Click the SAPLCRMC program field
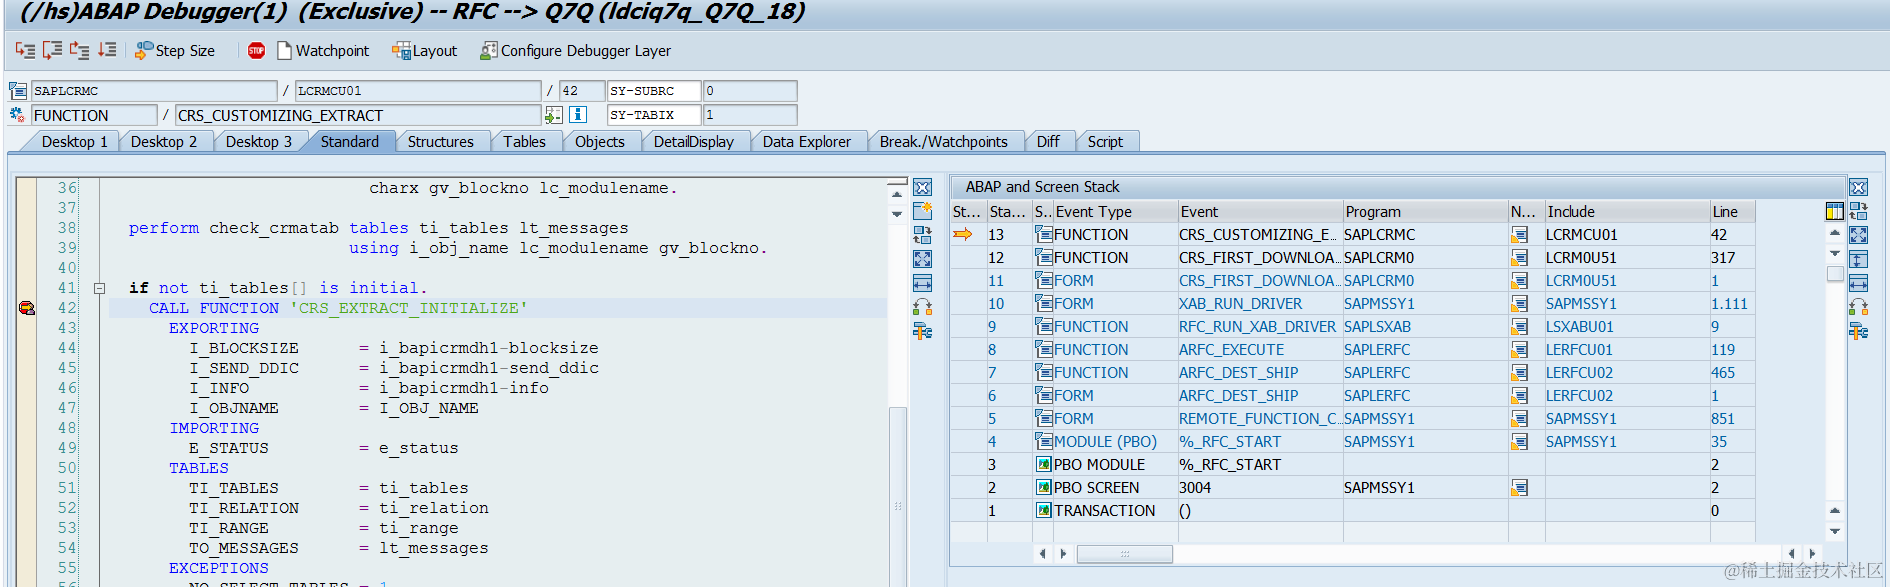This screenshot has width=1890, height=587. [x=154, y=90]
